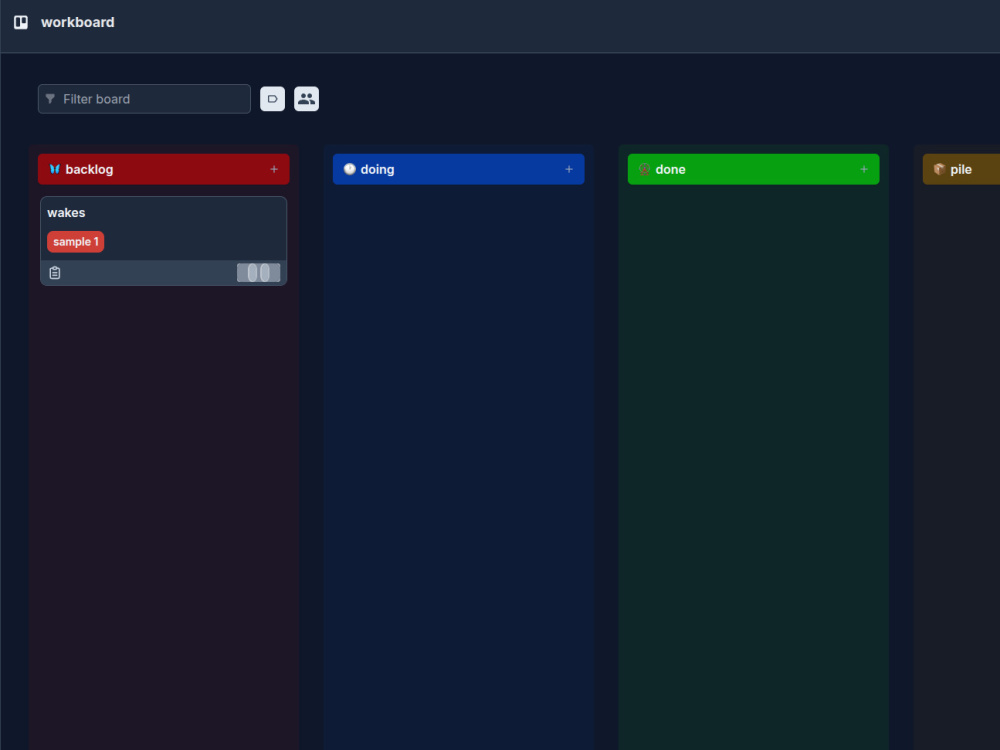
Task: Click the done column header
Action: [753, 169]
